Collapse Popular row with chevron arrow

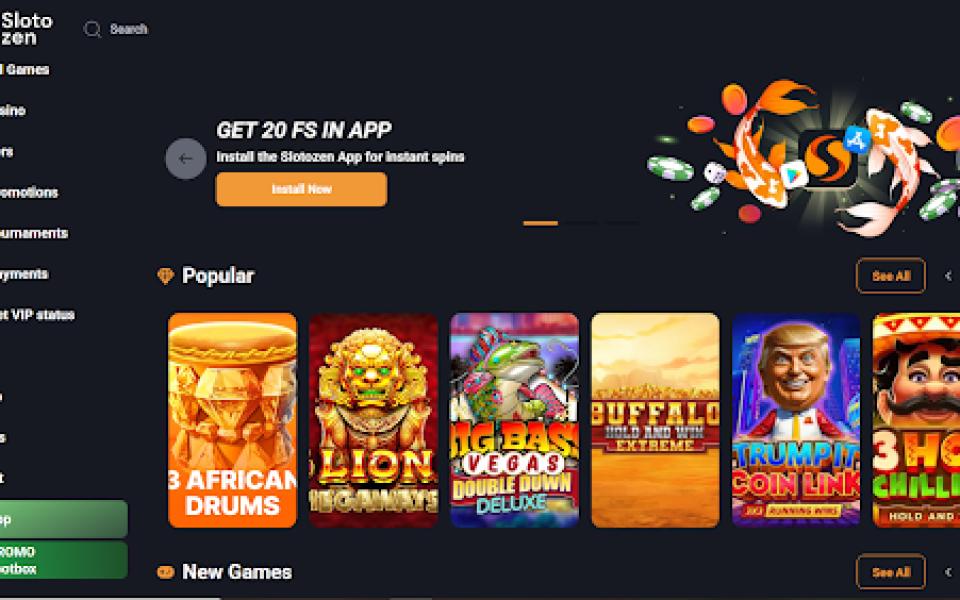(948, 276)
